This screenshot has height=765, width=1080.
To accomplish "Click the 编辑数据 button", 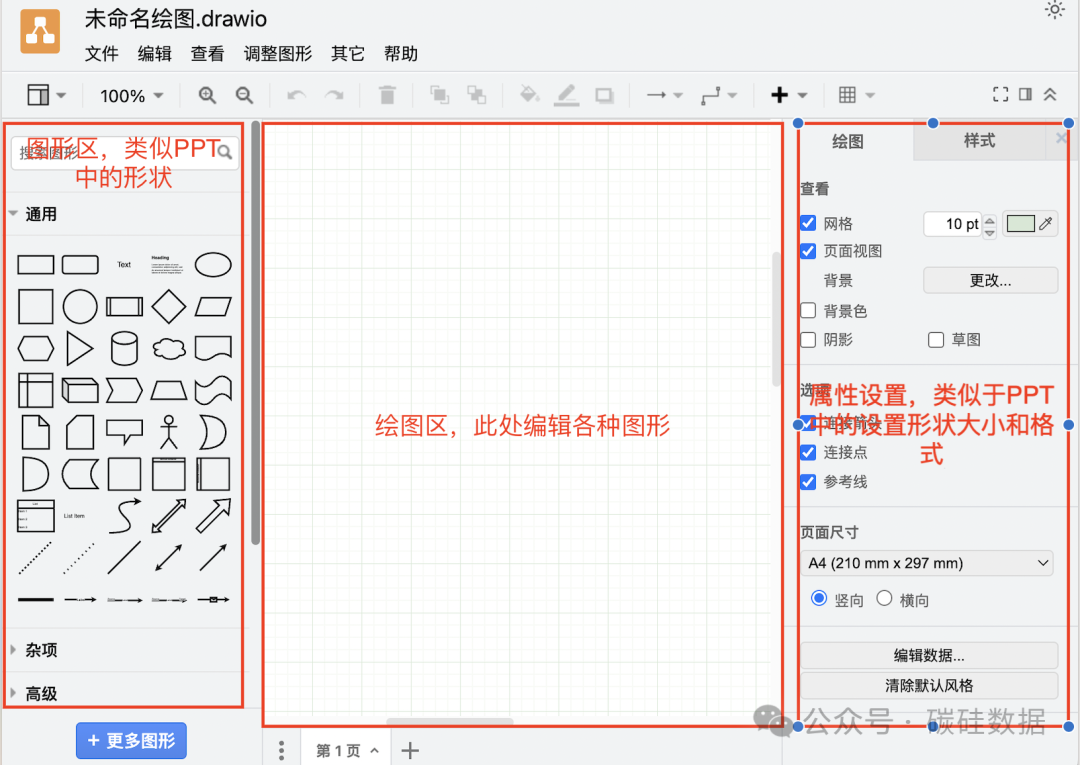I will click(x=928, y=656).
